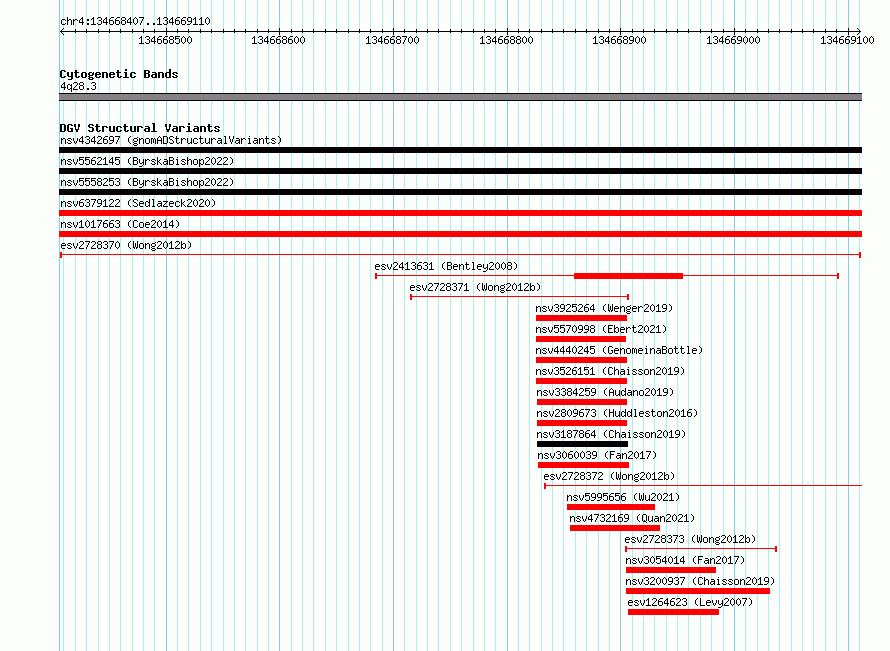Screen dimensions: 890x651
Task: Open the esv2728371 (Wong2012b) variant
Action: [x=519, y=297]
